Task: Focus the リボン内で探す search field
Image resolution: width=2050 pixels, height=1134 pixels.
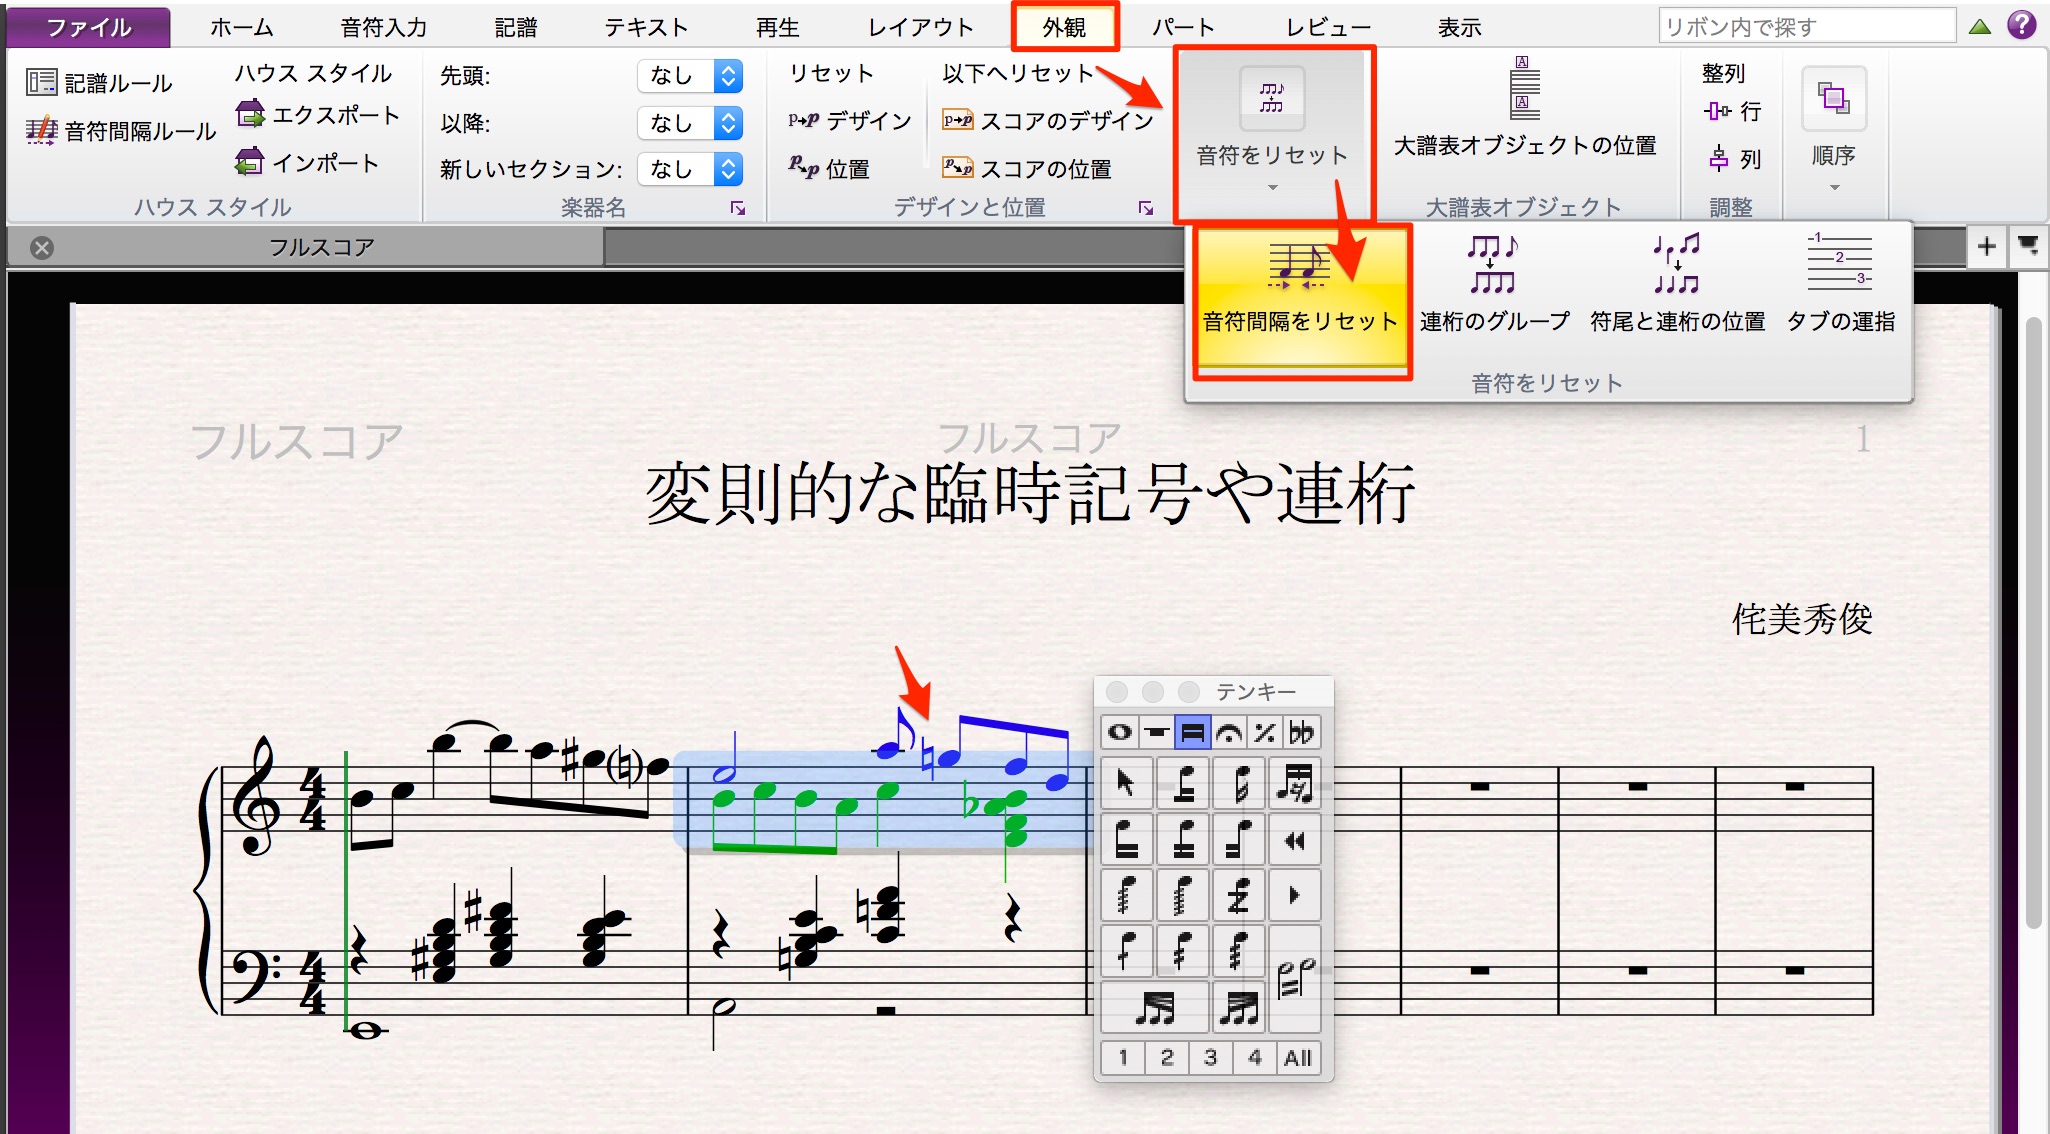Action: [x=1807, y=26]
